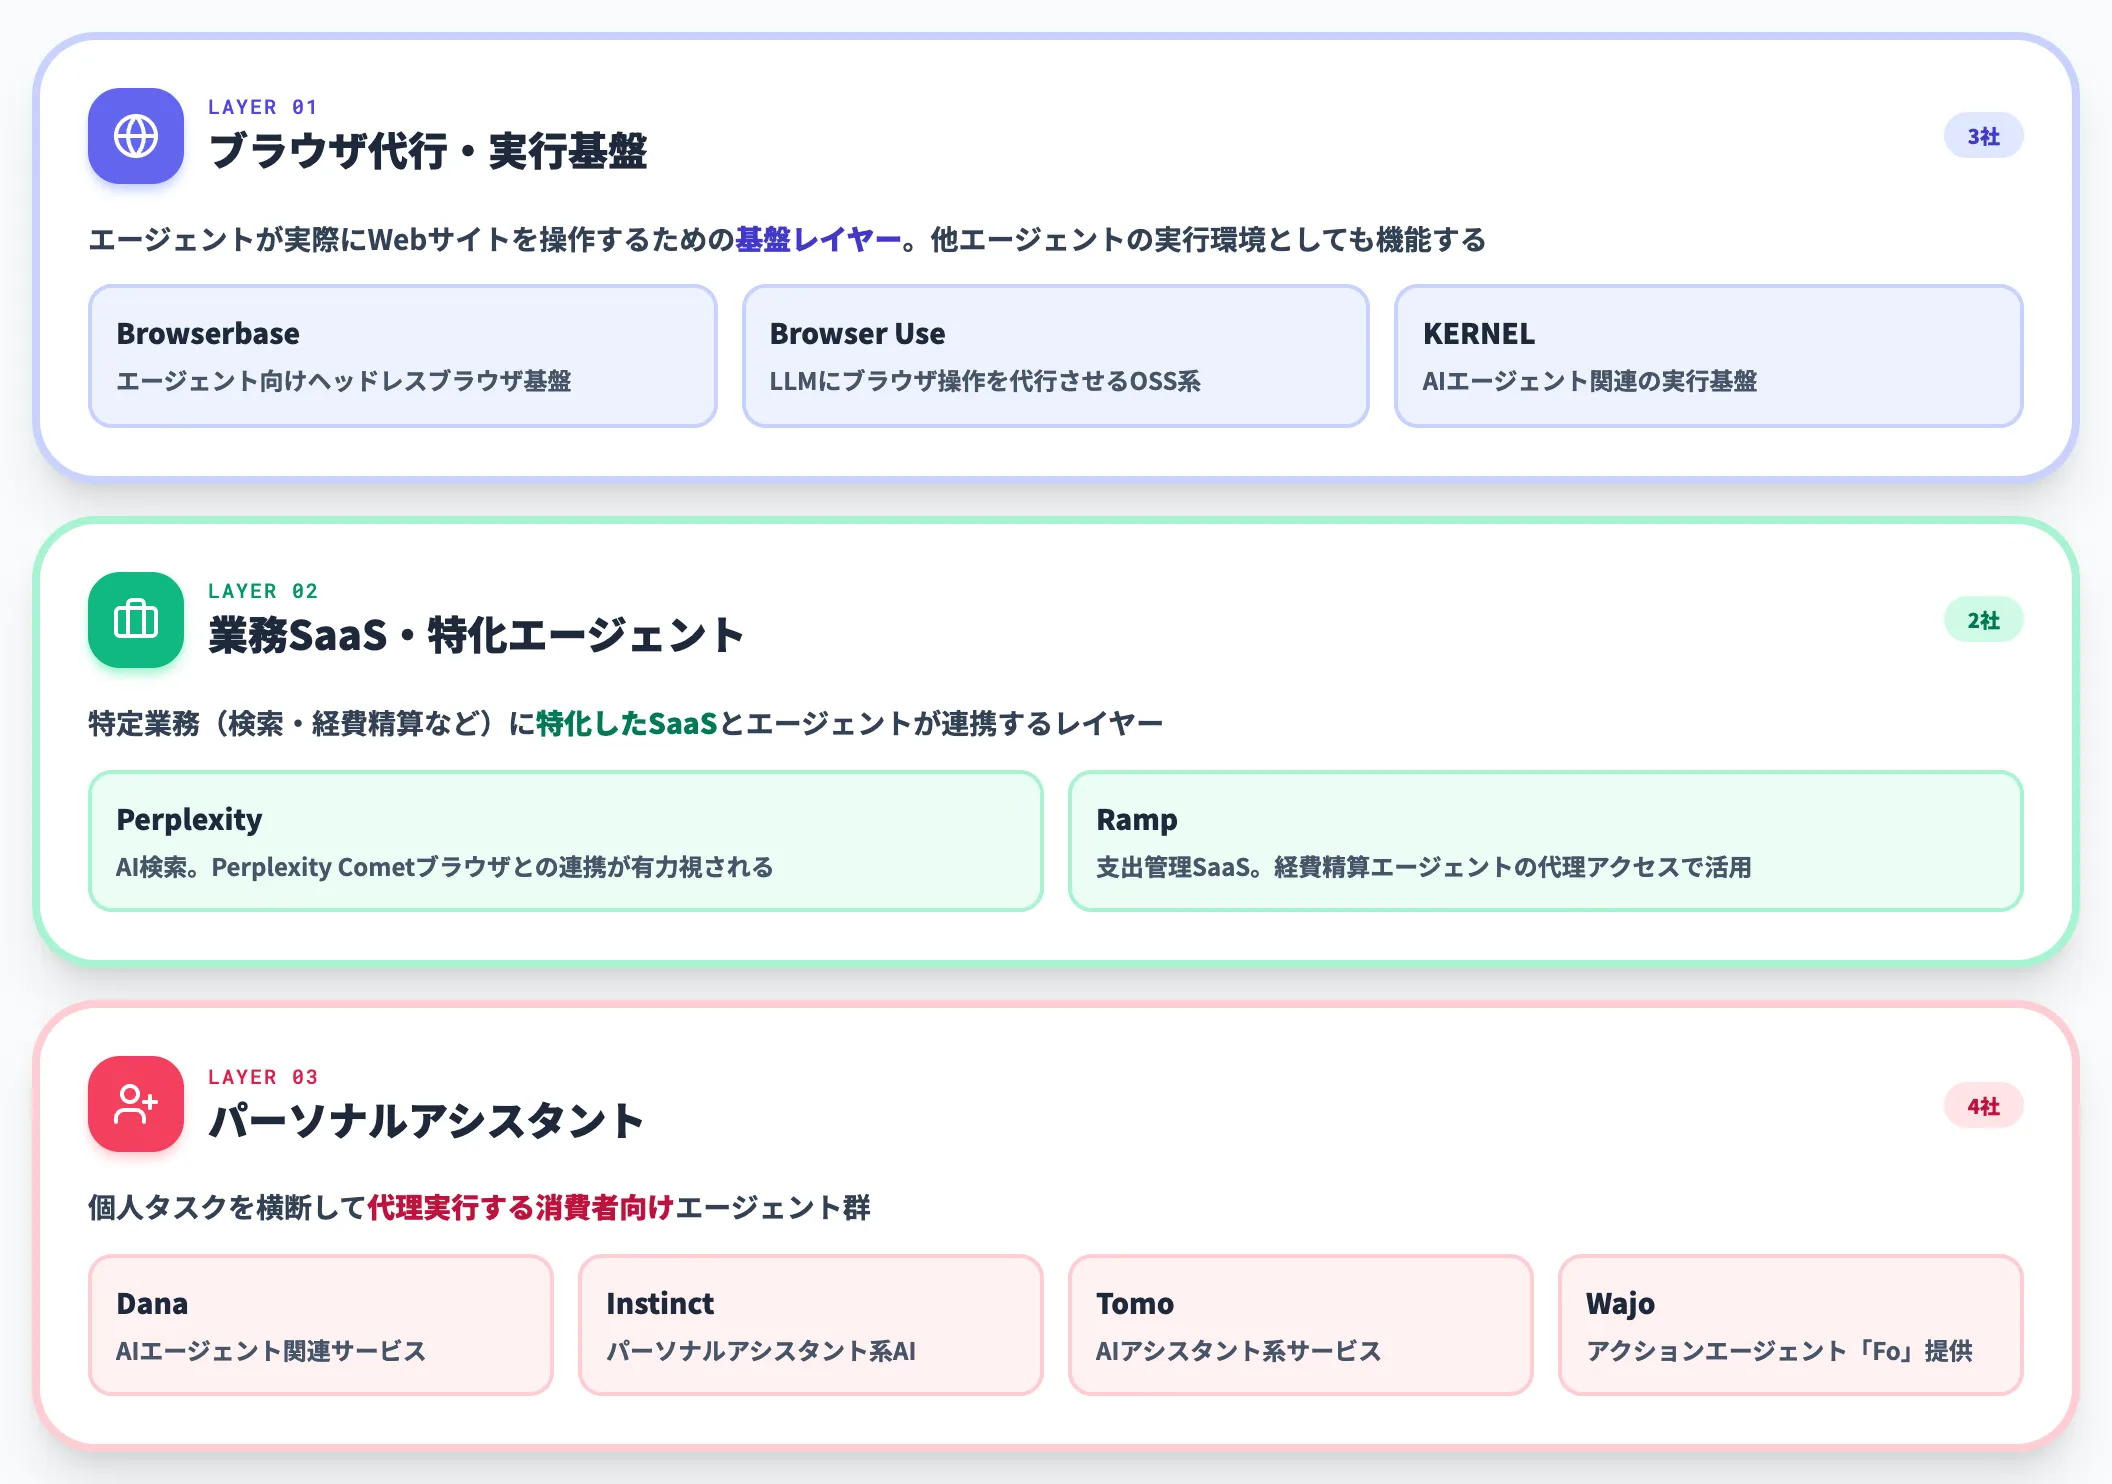Click highlighted text 特化したSaaS

(627, 723)
